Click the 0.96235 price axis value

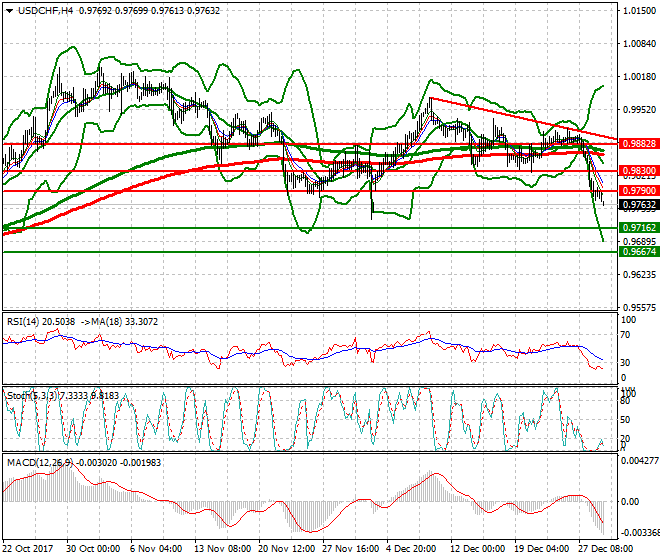639,275
